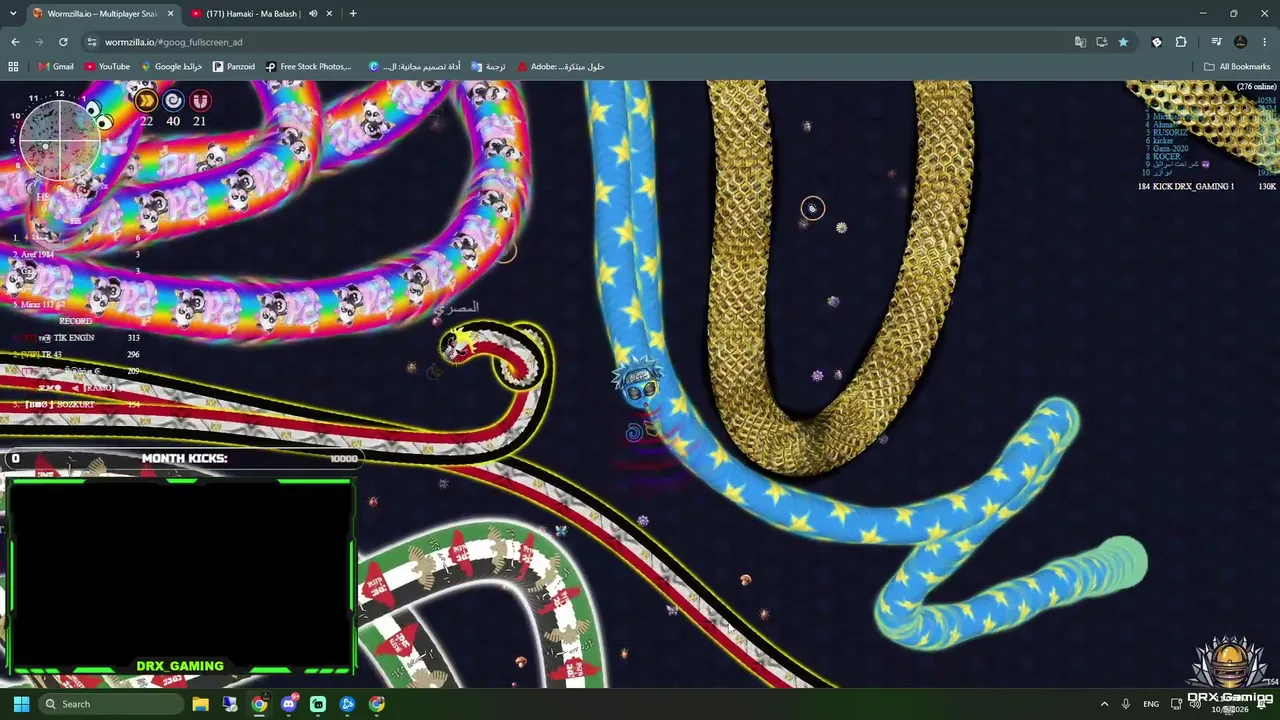Click the taskbar microphone icon

tap(1126, 704)
